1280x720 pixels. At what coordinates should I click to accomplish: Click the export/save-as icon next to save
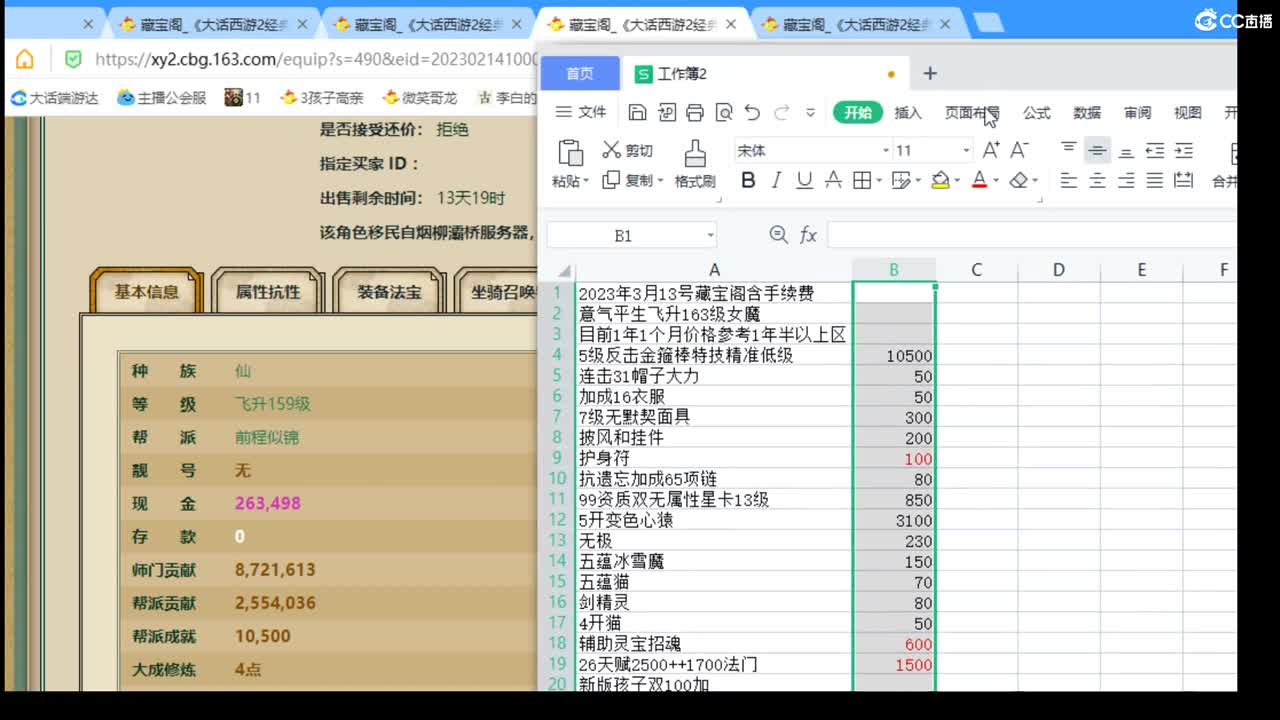pyautogui.click(x=666, y=113)
